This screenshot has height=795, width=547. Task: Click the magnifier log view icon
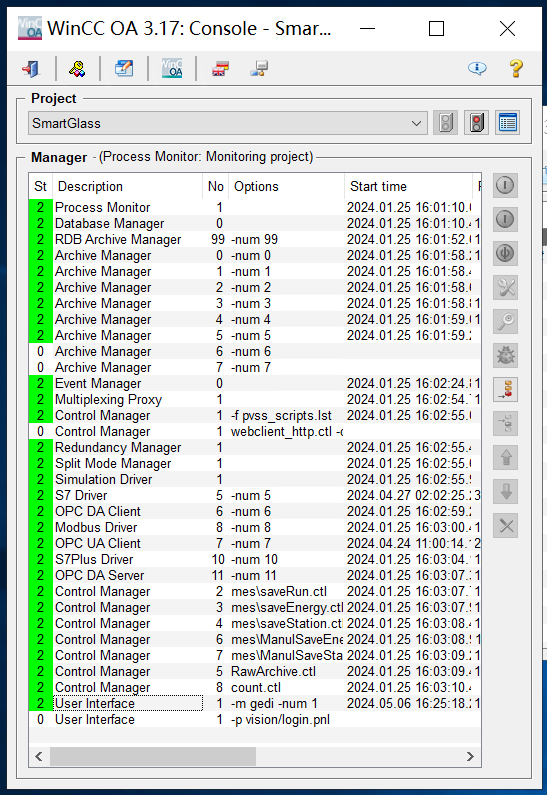pyautogui.click(x=505, y=321)
